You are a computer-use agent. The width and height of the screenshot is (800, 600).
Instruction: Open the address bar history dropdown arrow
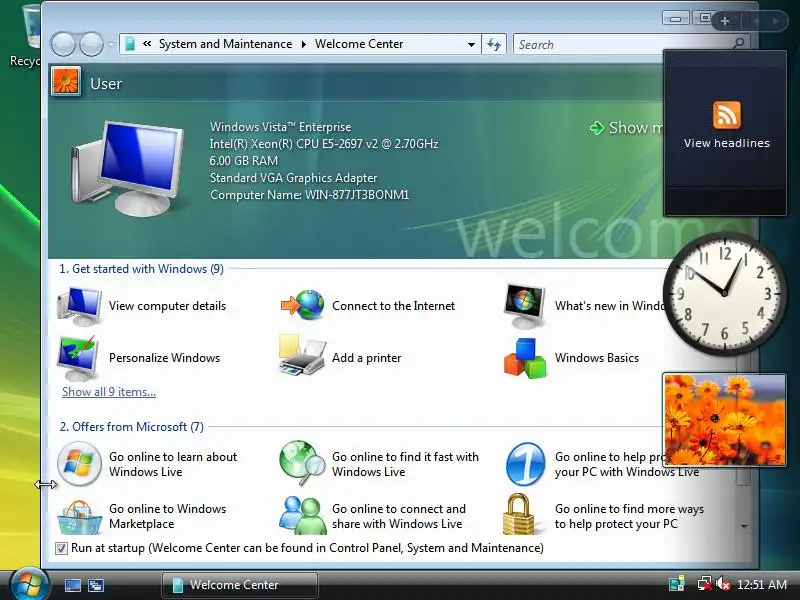tap(471, 44)
